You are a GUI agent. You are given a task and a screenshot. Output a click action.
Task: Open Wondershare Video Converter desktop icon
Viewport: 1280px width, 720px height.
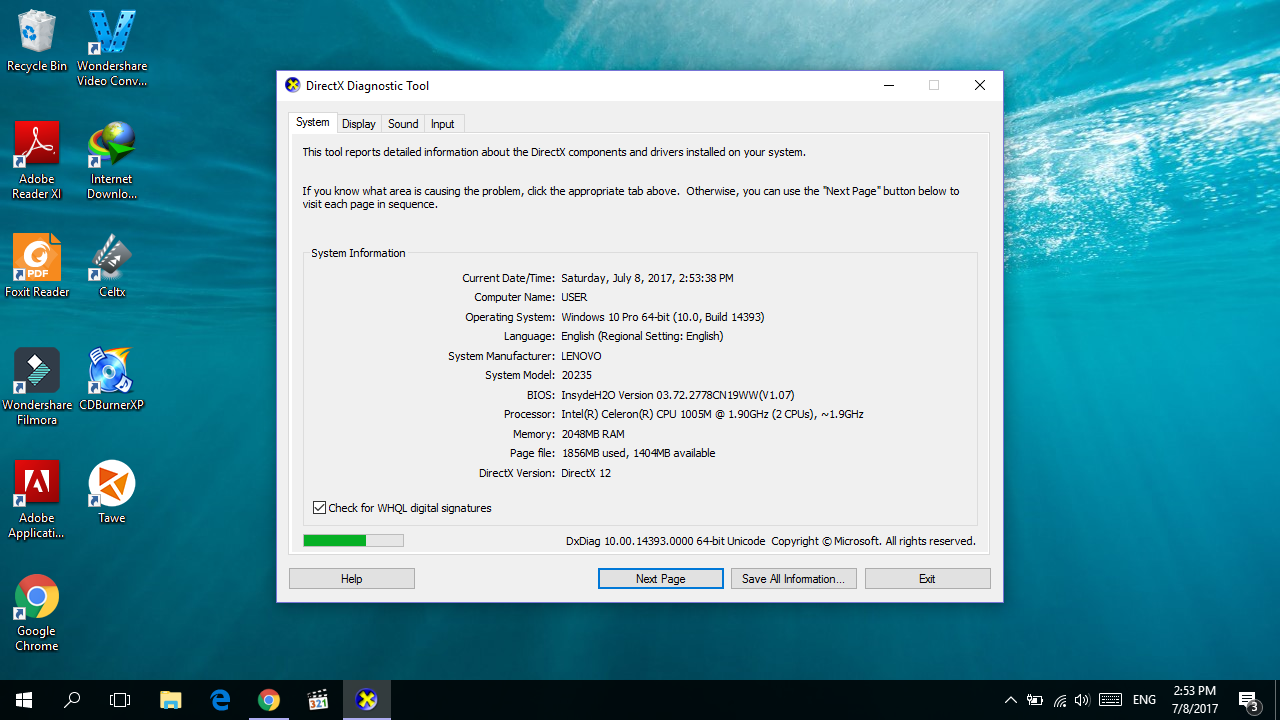(x=112, y=48)
